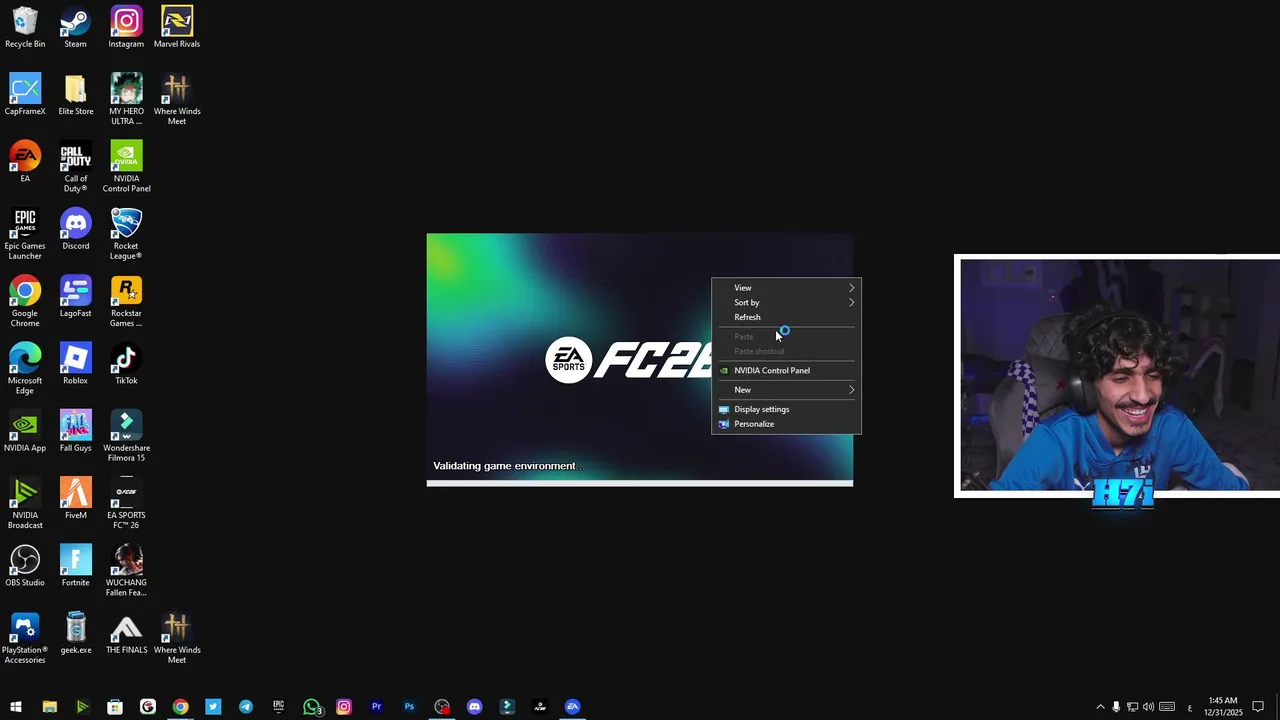This screenshot has height=720, width=1280.
Task: Open the clock and calendar flyout
Action: pos(1223,707)
